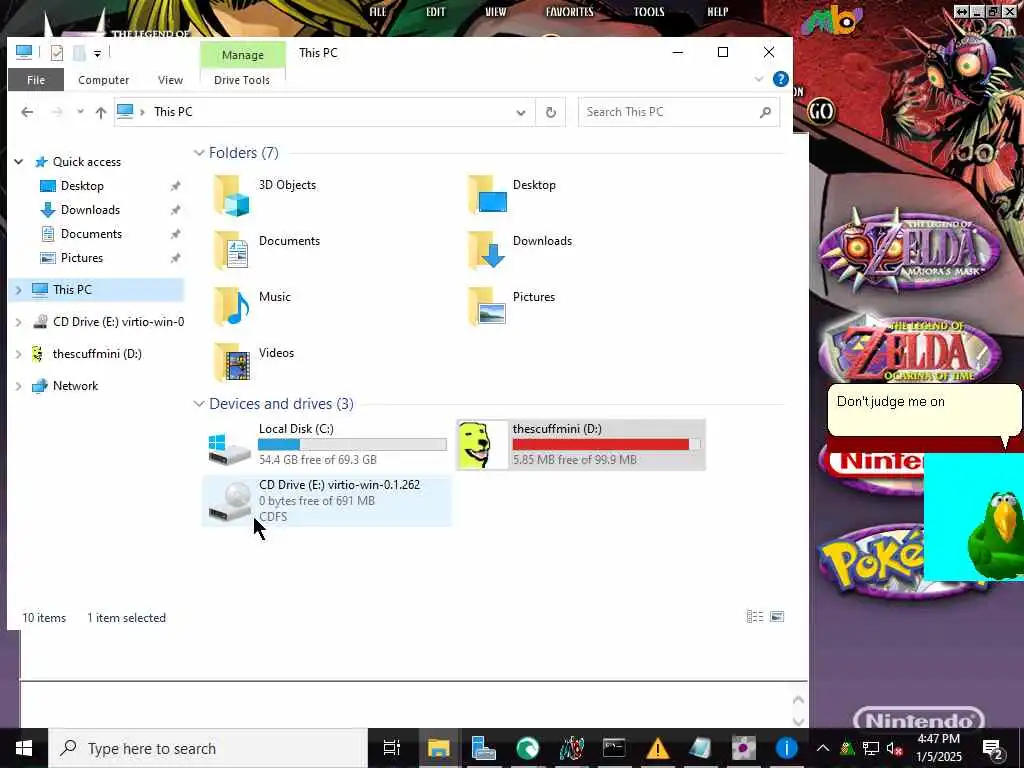This screenshot has width=1024, height=768.
Task: Select Network in navigation pane
Action: click(x=75, y=386)
